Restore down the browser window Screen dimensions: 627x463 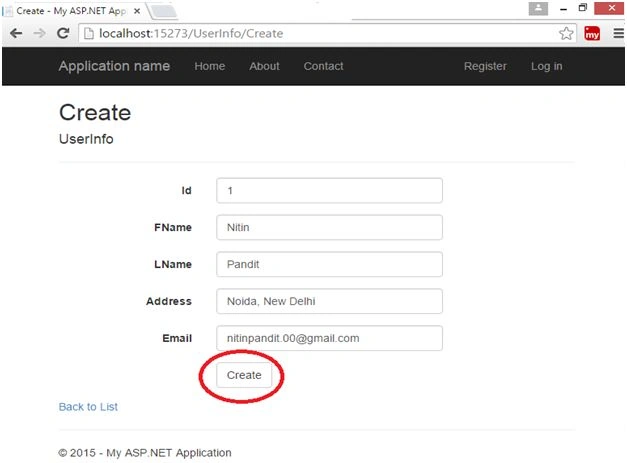[583, 8]
